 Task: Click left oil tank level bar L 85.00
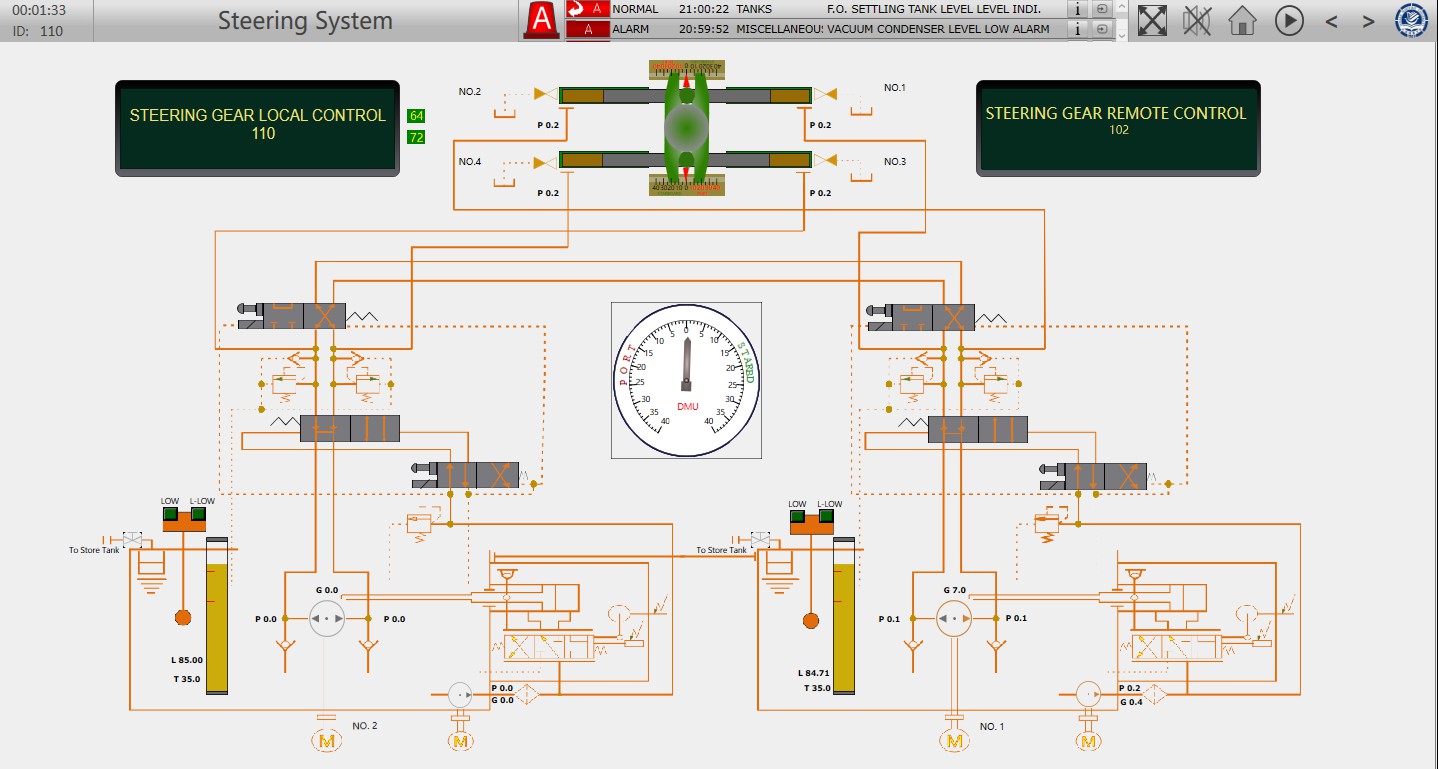point(217,616)
